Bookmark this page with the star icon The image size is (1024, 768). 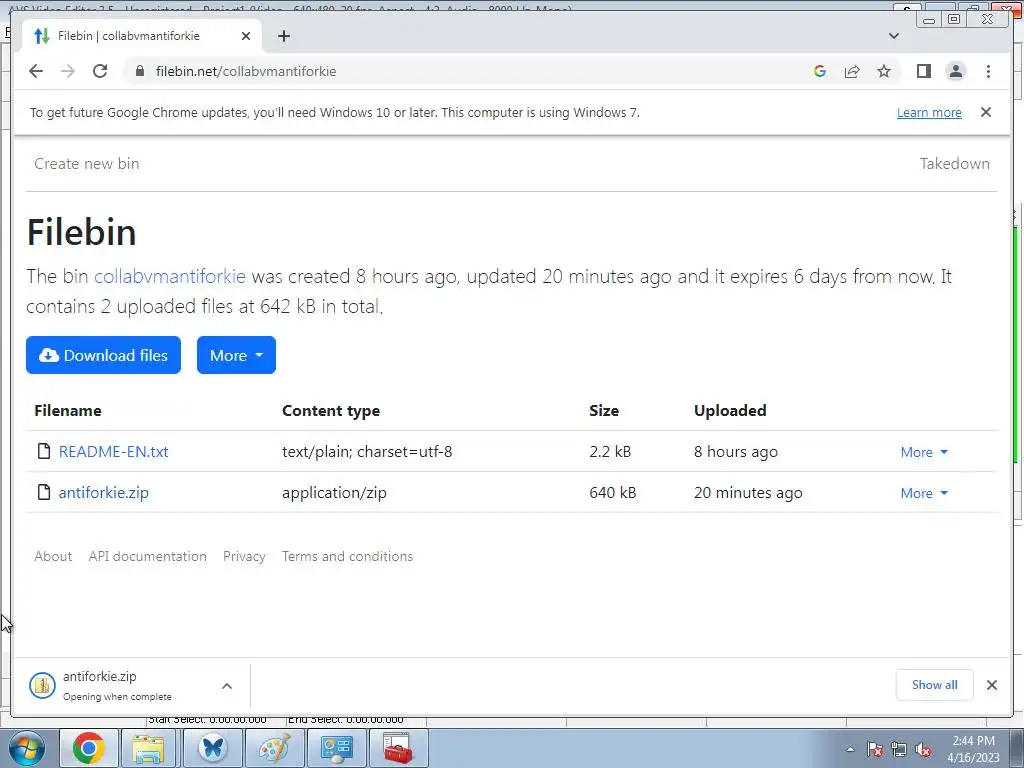click(x=884, y=71)
